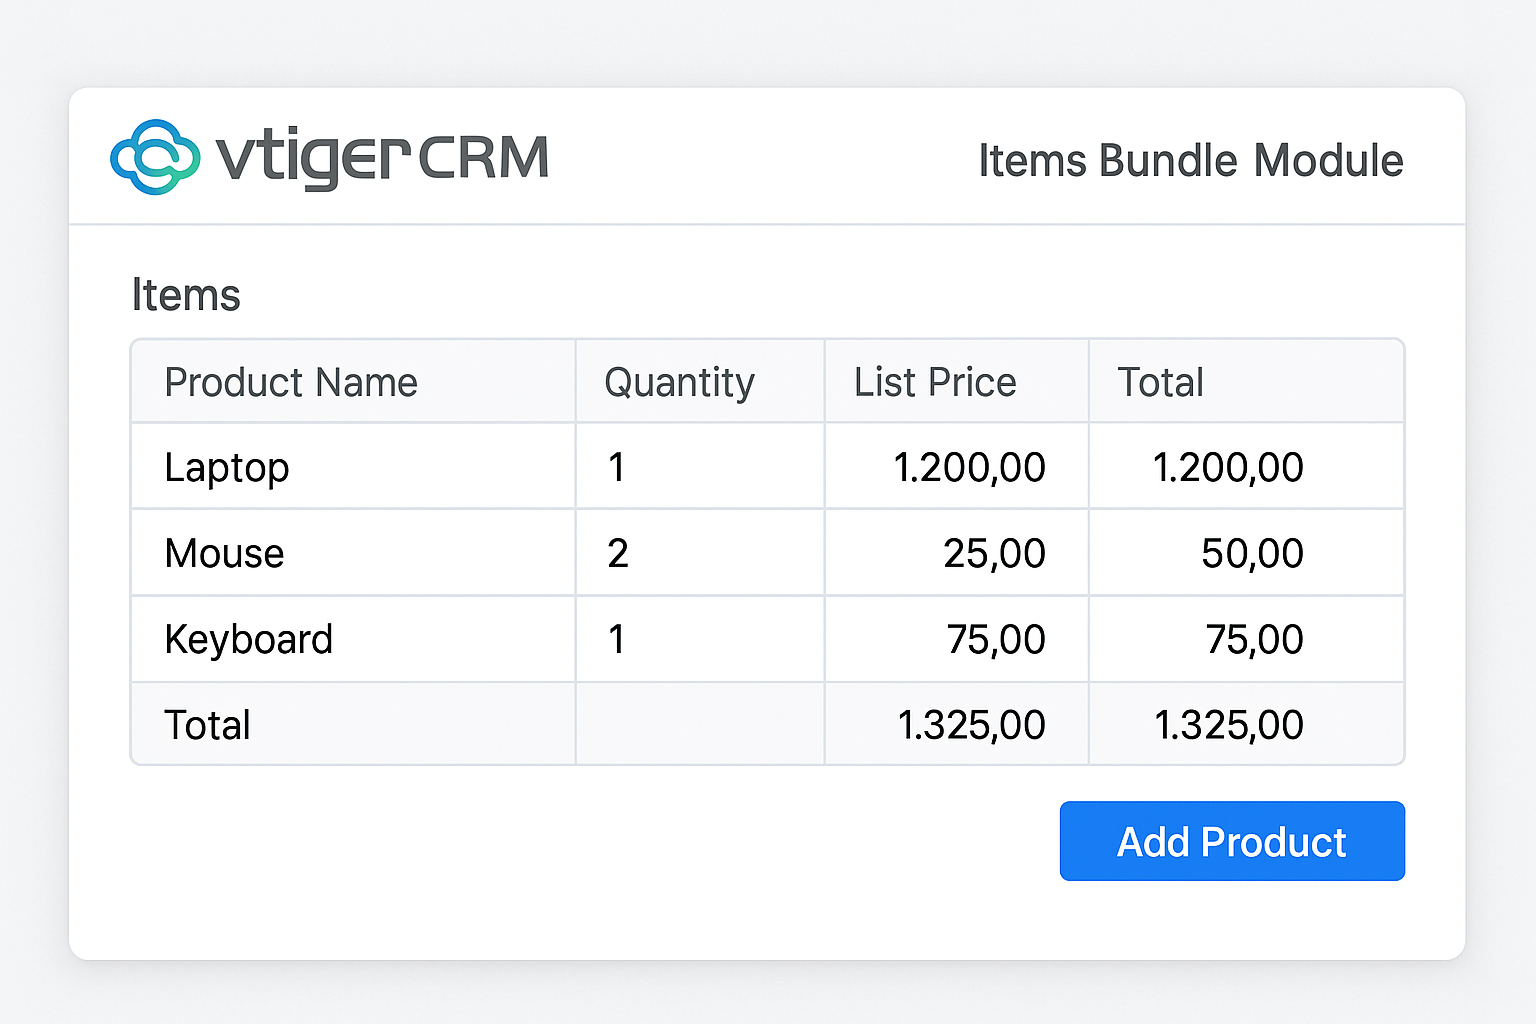Image resolution: width=1536 pixels, height=1024 pixels.
Task: Select the Total summary row label
Action: (207, 724)
